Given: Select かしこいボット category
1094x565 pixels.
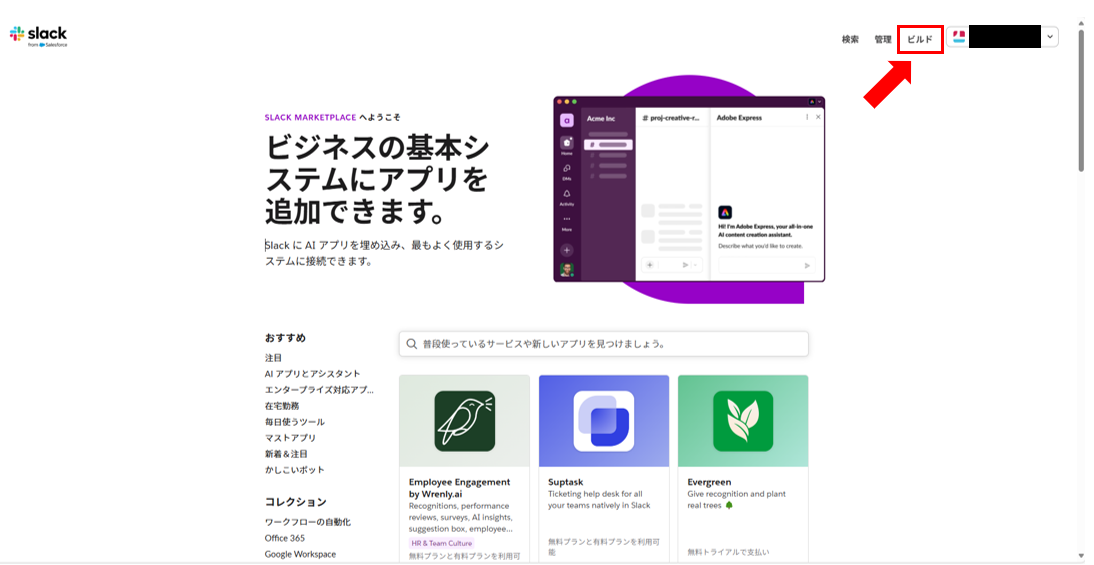Looking at the screenshot, I should pos(294,470).
